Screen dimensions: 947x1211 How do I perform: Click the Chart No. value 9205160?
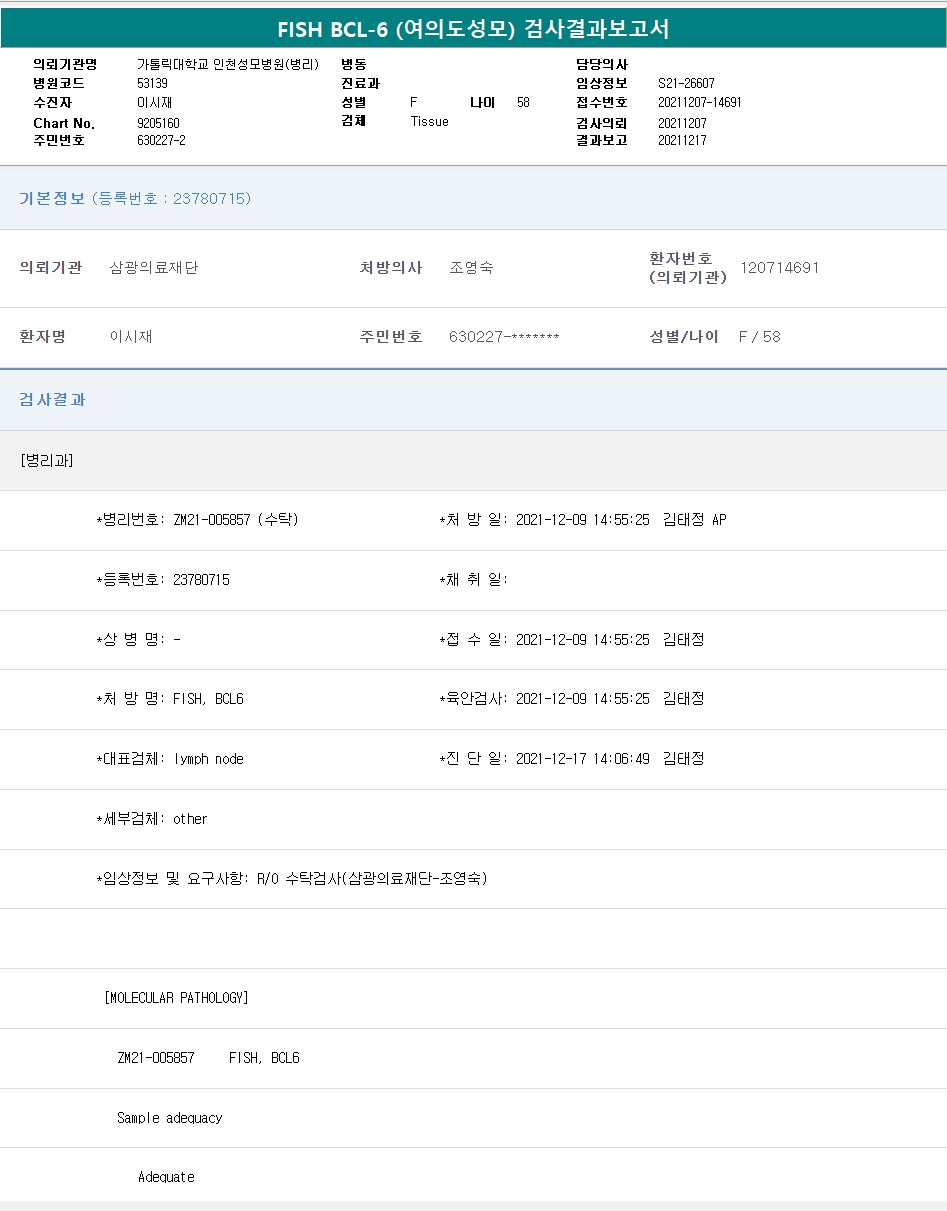point(158,123)
